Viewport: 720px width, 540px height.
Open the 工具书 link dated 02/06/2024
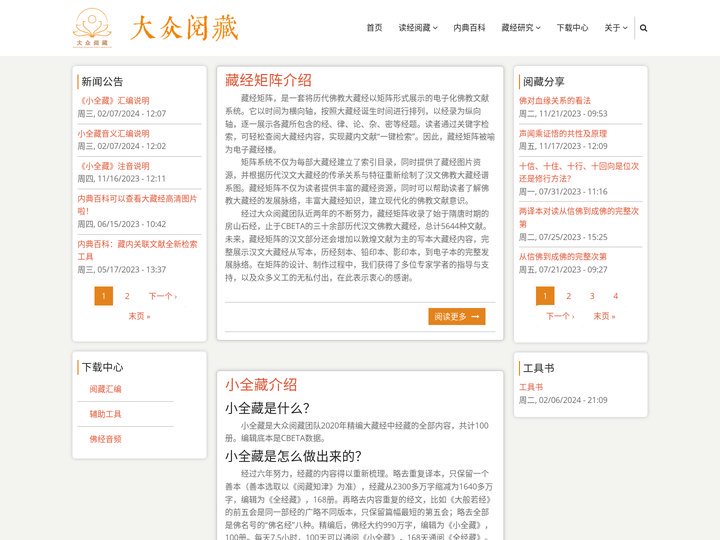[531, 387]
